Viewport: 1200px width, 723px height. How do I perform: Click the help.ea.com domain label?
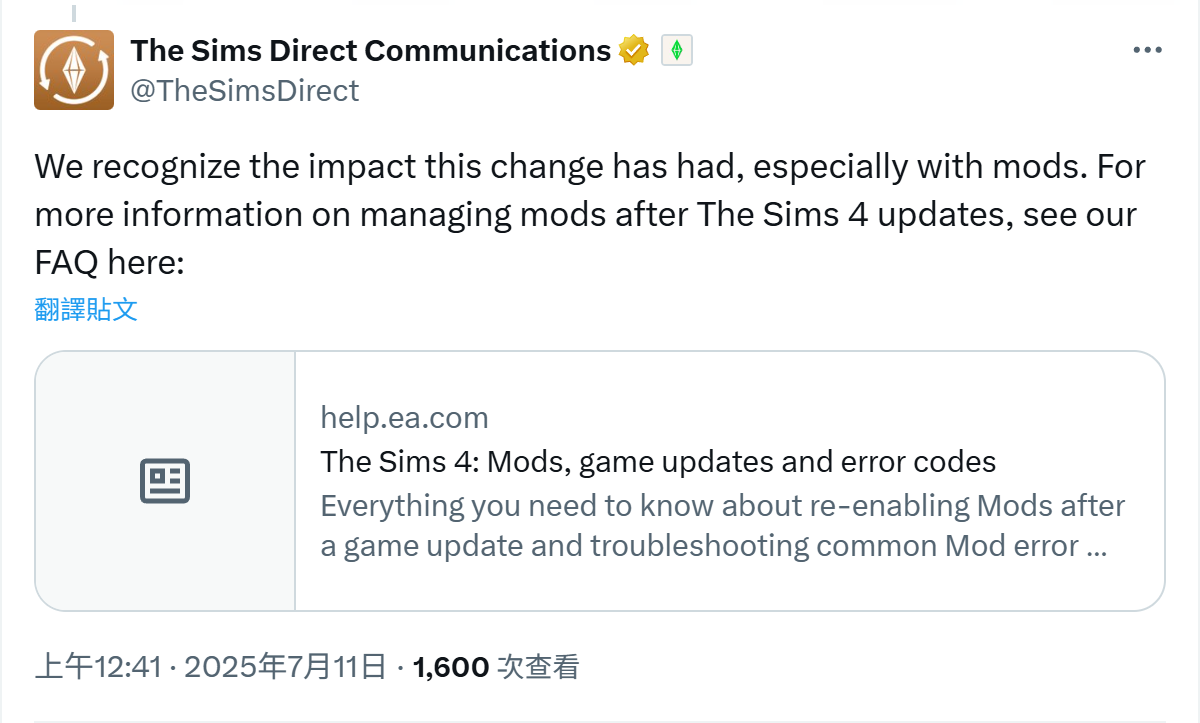coord(404,417)
